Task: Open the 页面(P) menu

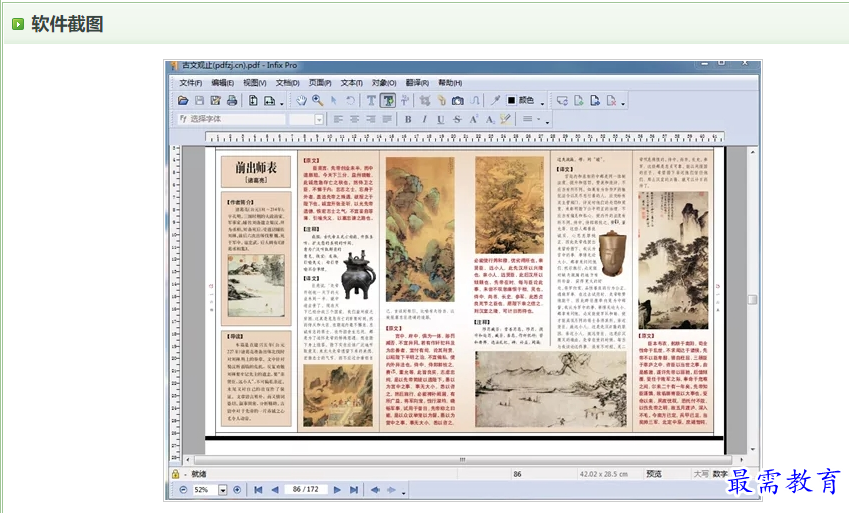Action: (x=320, y=83)
